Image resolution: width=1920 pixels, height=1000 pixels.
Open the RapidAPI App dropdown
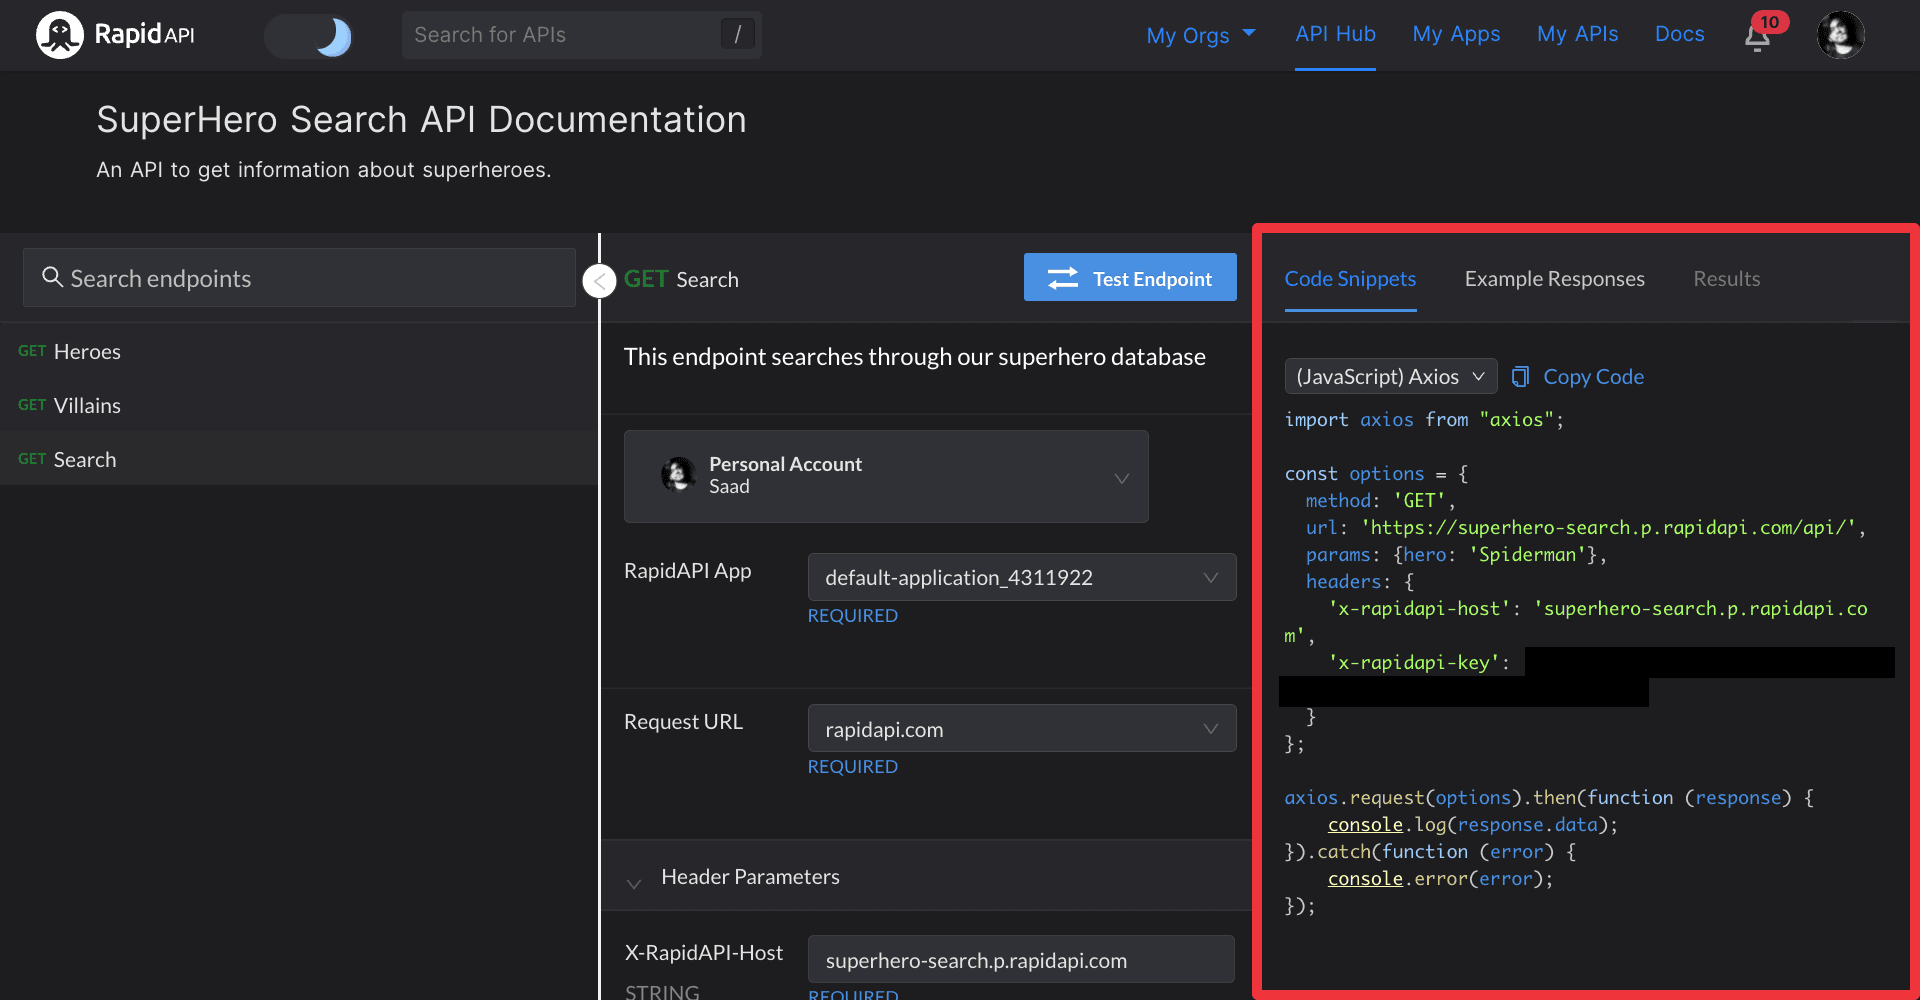(x=1021, y=577)
